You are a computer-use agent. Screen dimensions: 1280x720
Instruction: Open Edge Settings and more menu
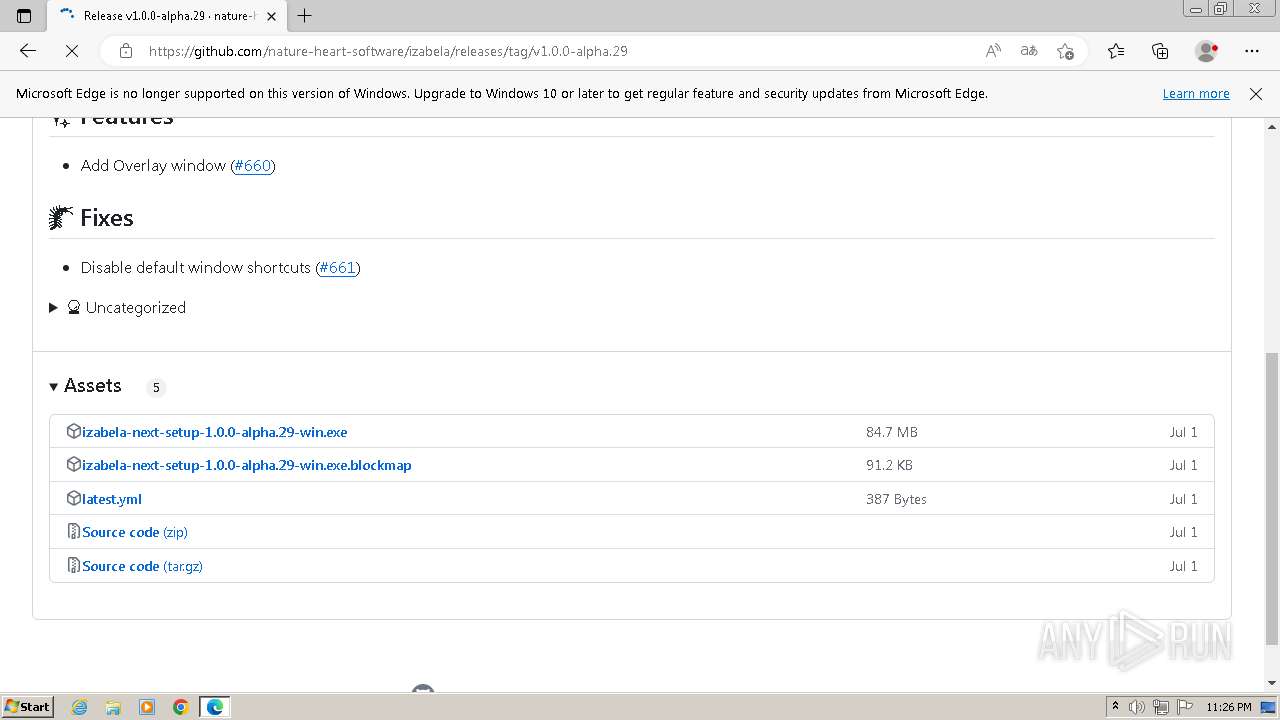pos(1252,51)
